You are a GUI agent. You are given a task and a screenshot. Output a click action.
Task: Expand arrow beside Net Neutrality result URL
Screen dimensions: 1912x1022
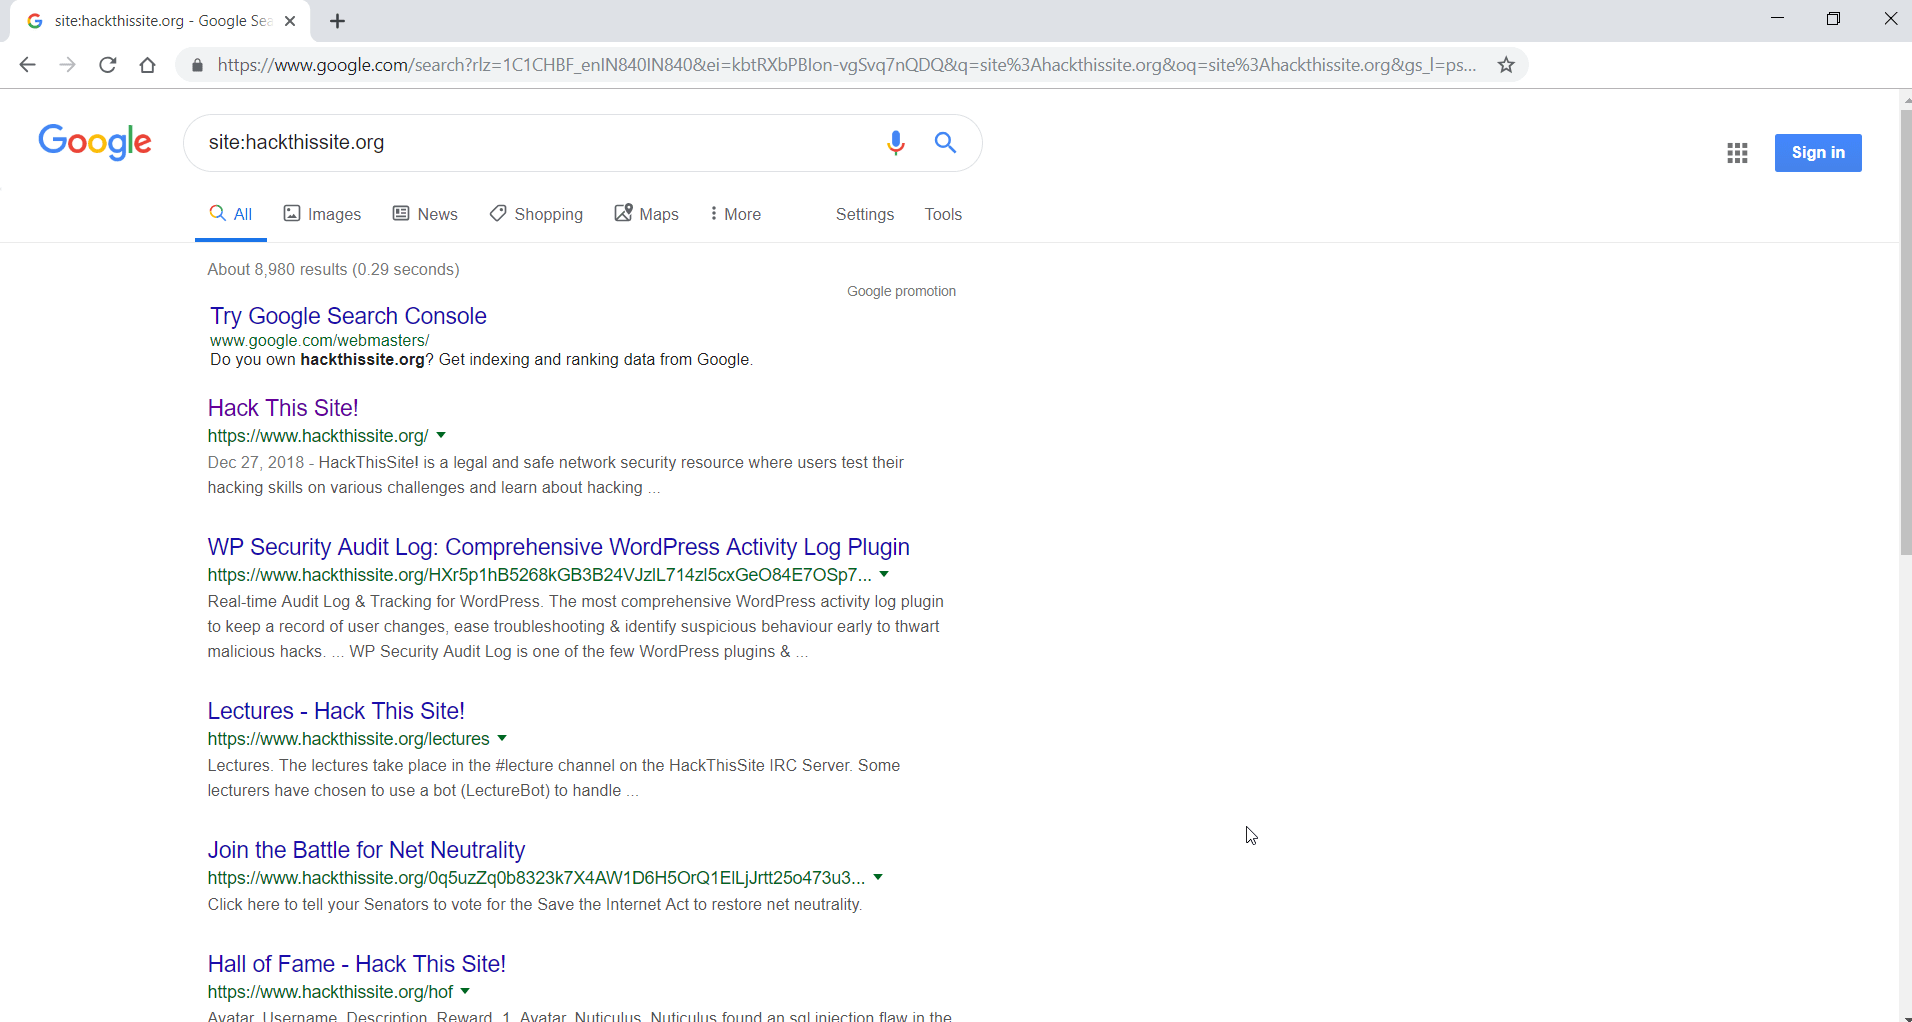click(x=878, y=878)
